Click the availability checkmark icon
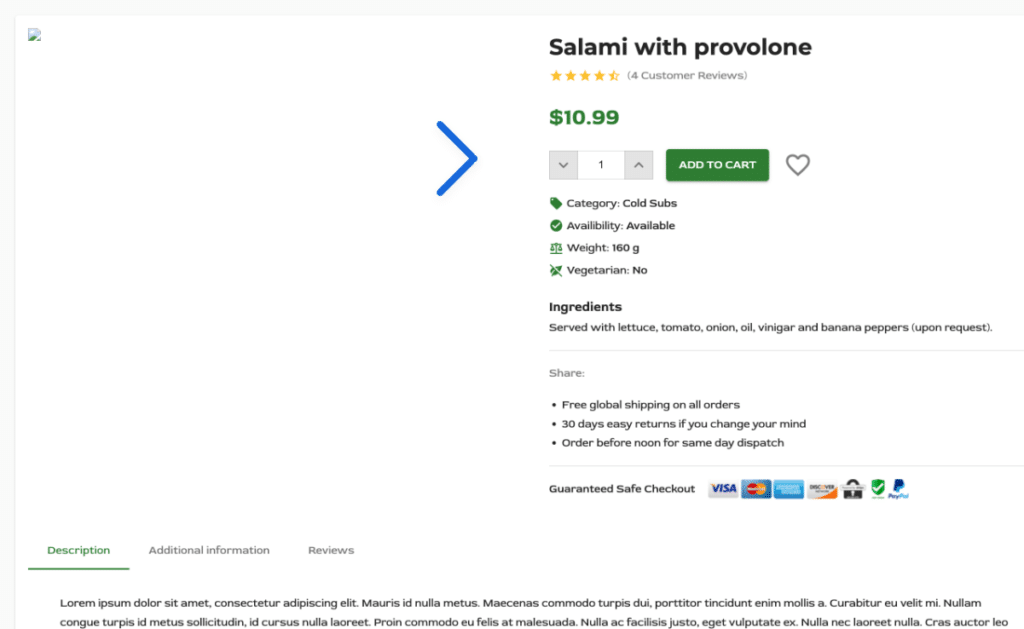Screen dimensions: 1024x629 [556, 225]
